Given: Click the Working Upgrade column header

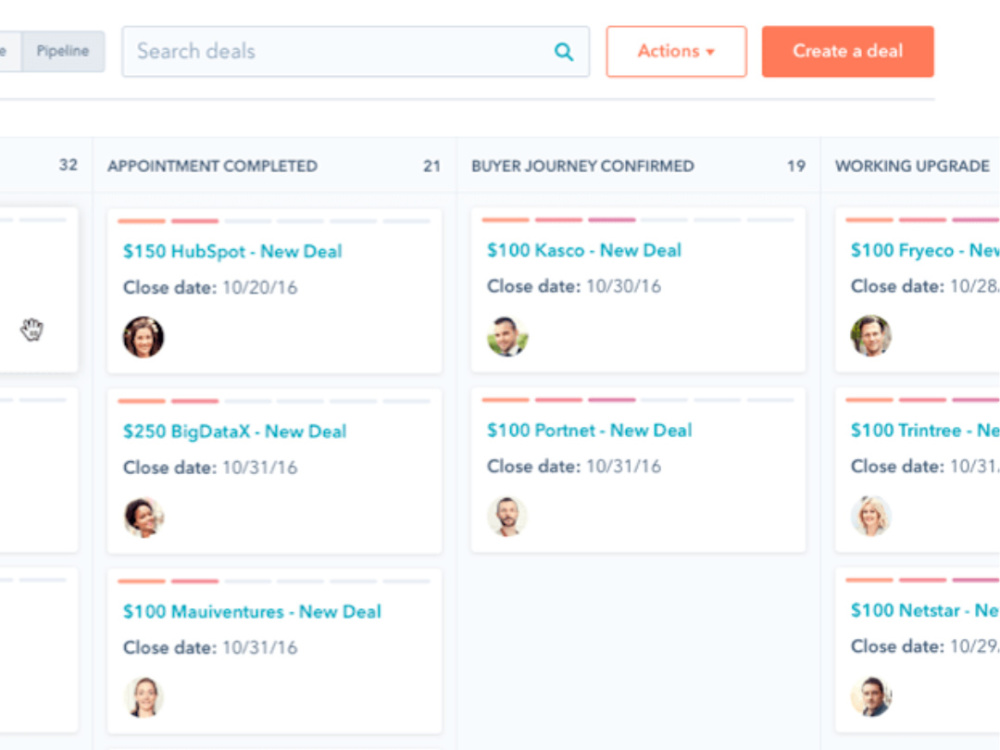Looking at the screenshot, I should [x=913, y=166].
